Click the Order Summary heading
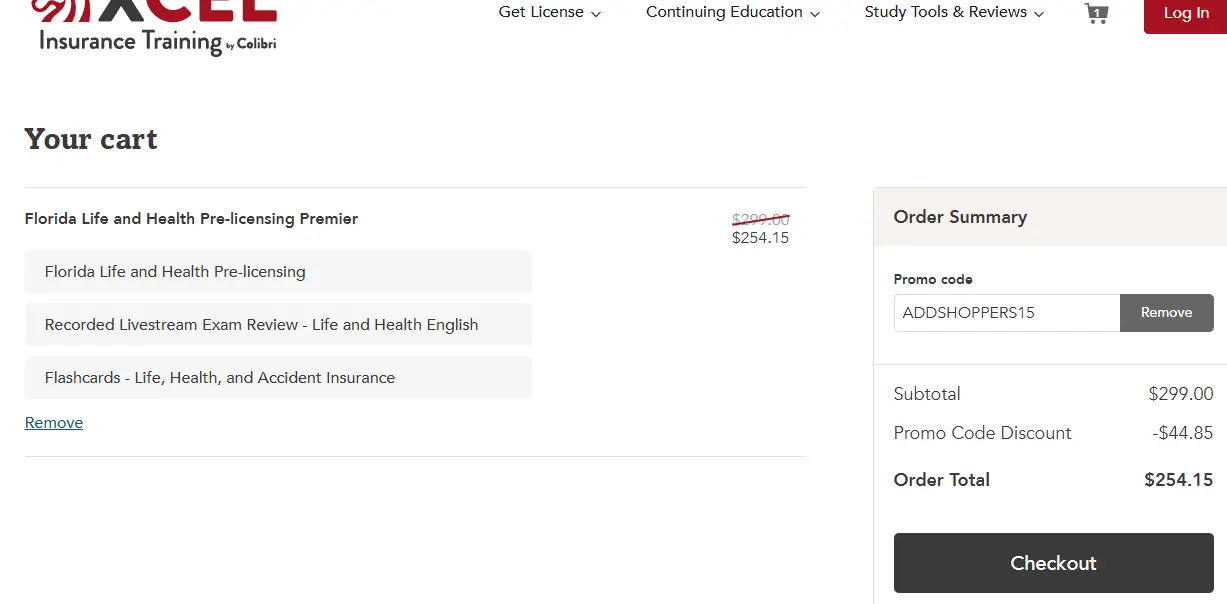 click(960, 217)
